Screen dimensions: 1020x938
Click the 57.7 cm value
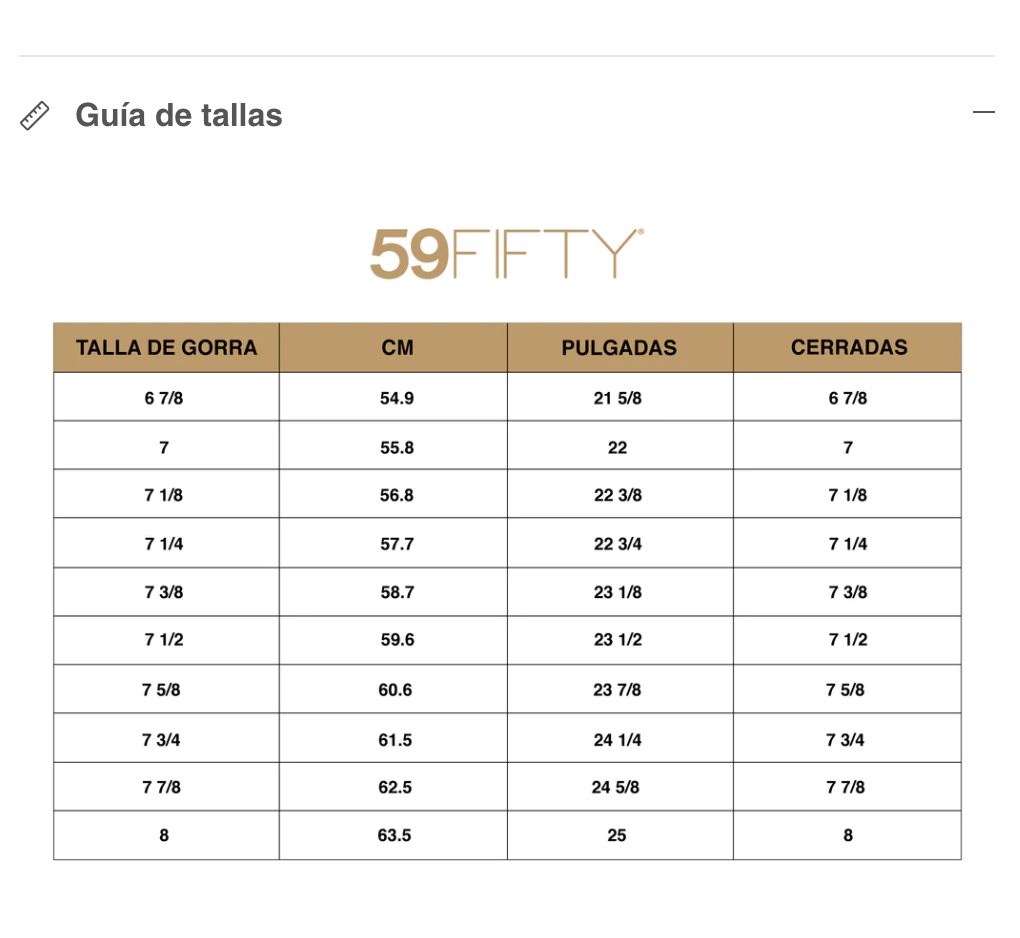pyautogui.click(x=397, y=544)
